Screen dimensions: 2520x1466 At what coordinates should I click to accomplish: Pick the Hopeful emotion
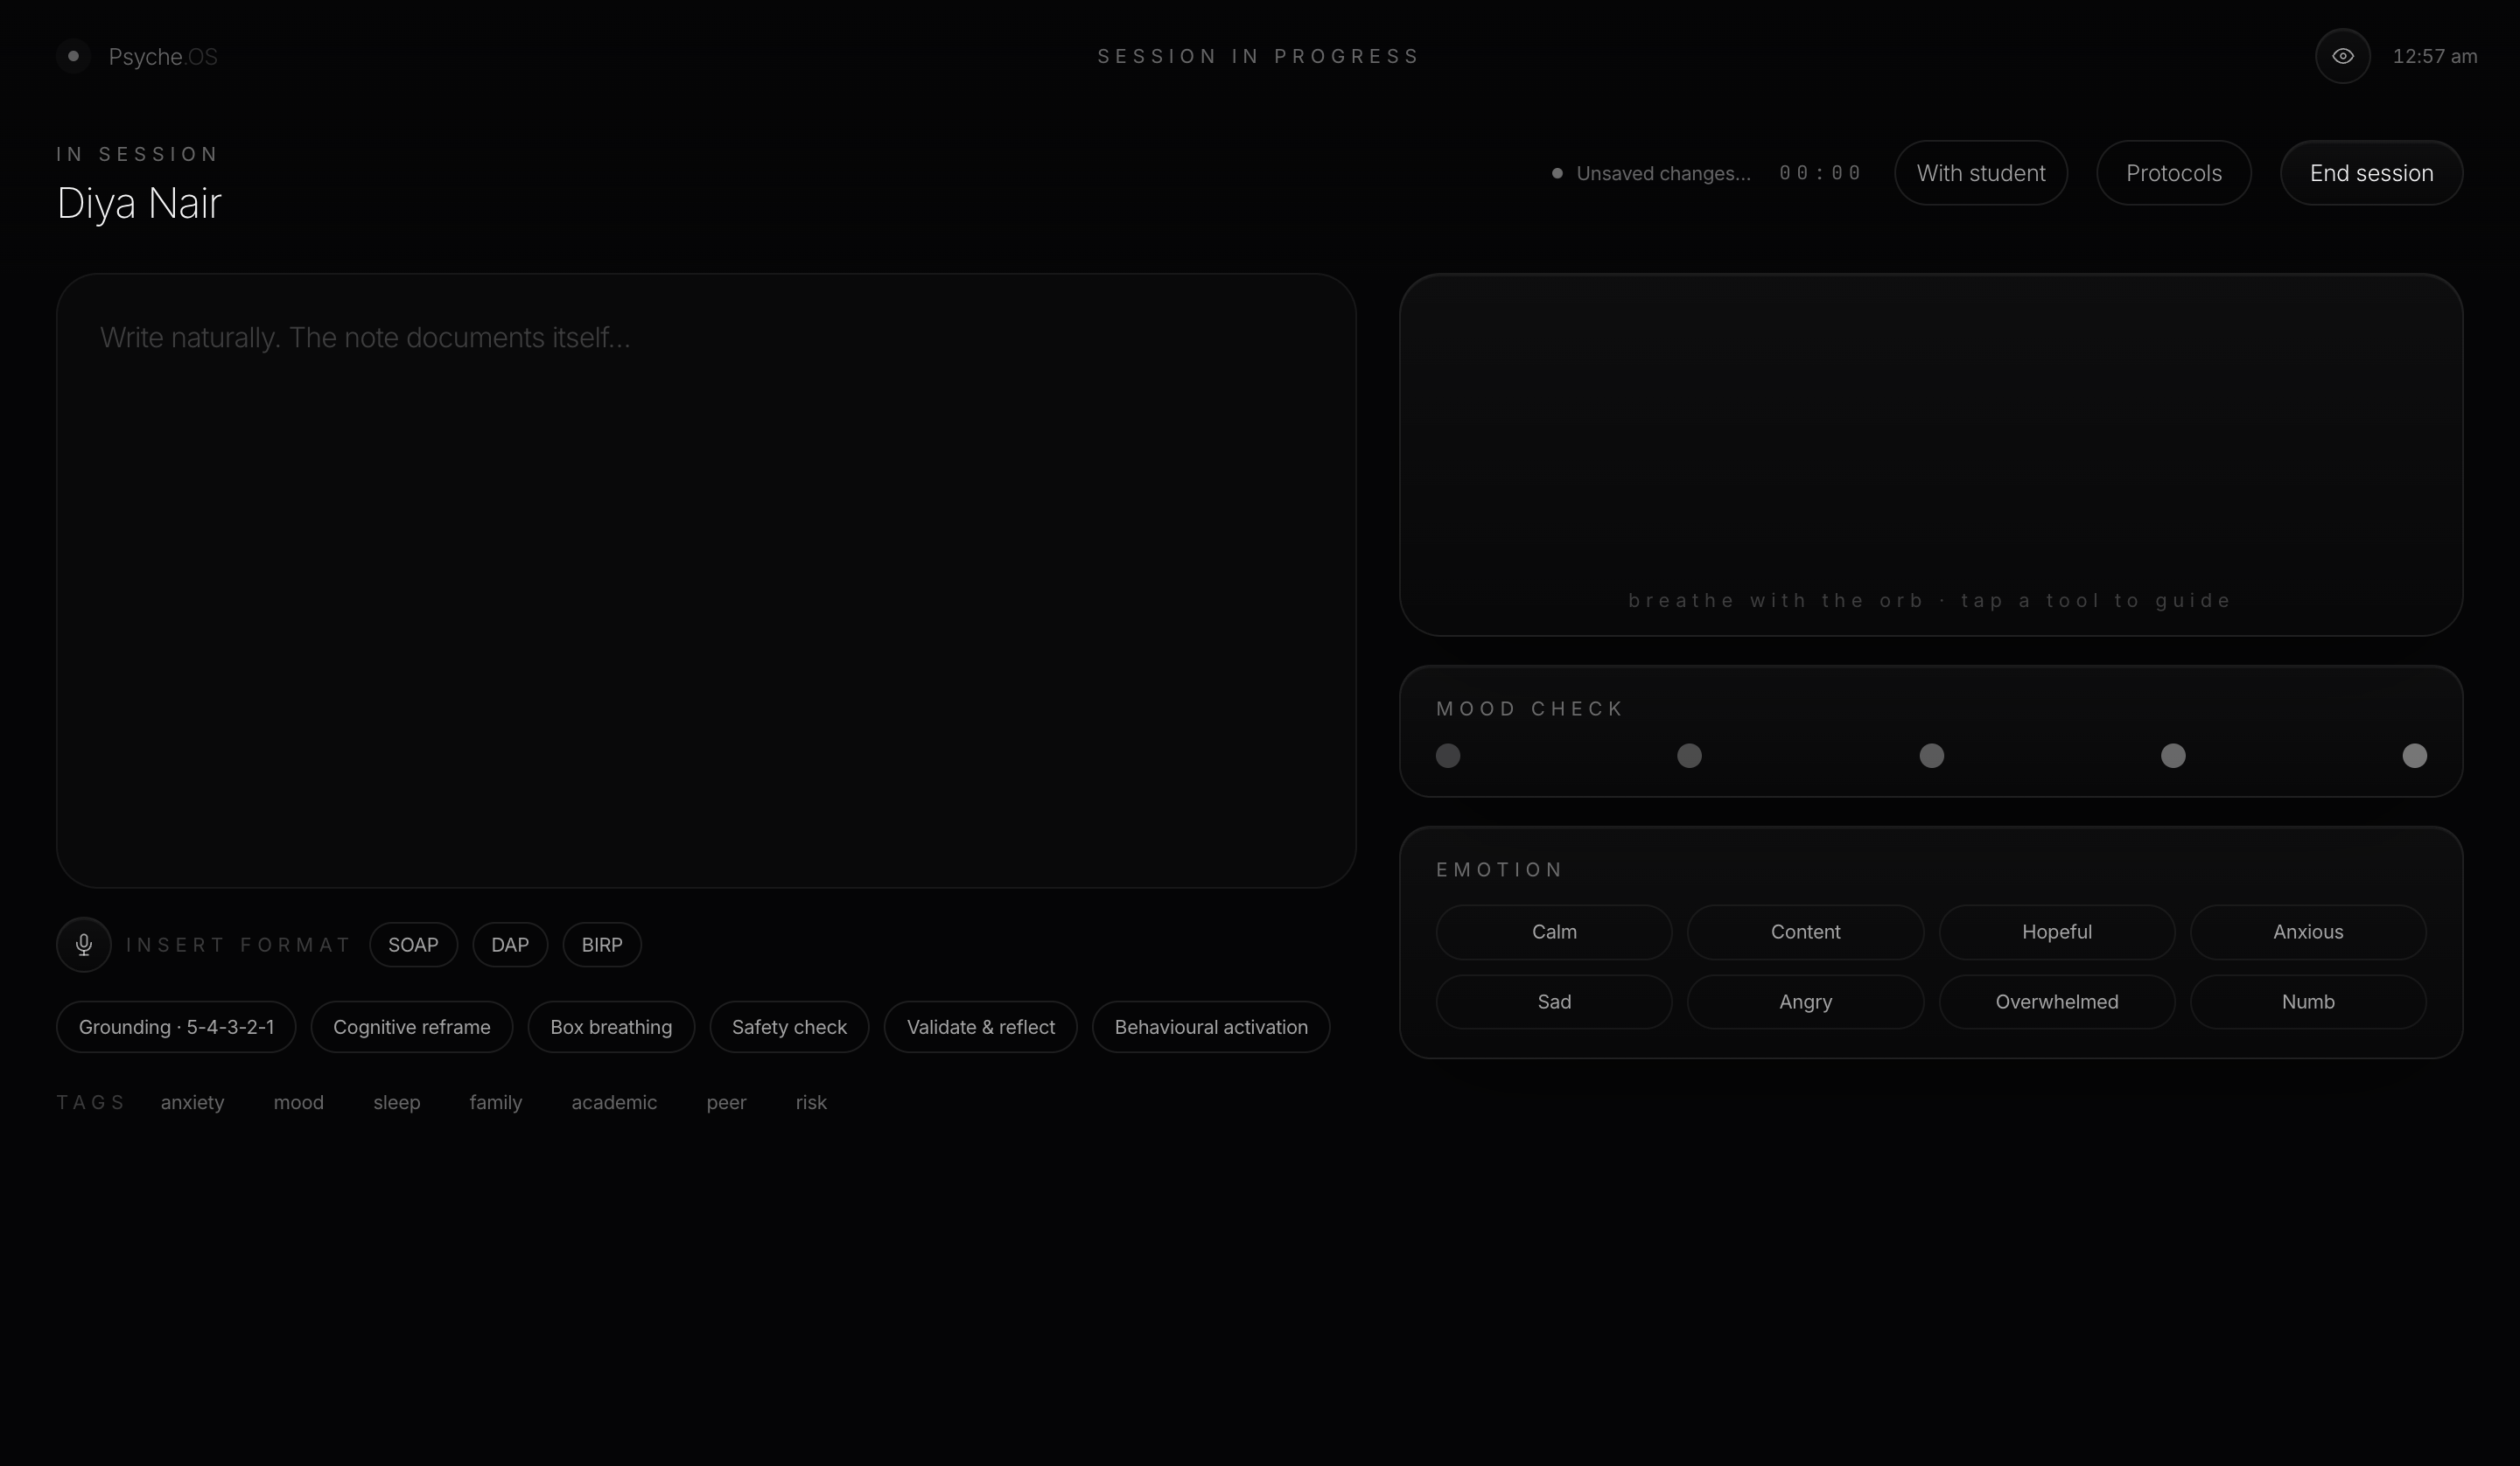[x=2056, y=931]
